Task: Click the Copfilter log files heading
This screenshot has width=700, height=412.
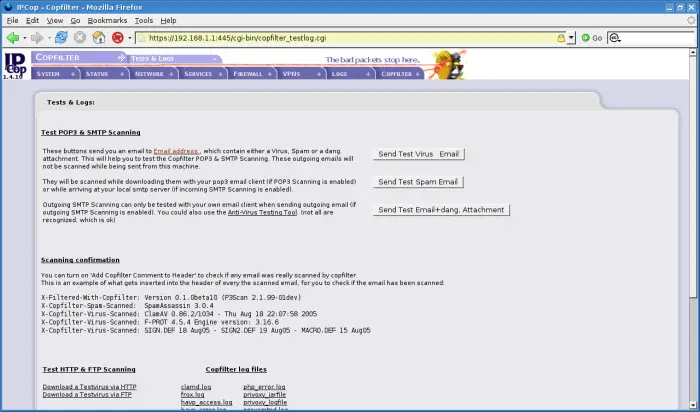Action: 236,370
